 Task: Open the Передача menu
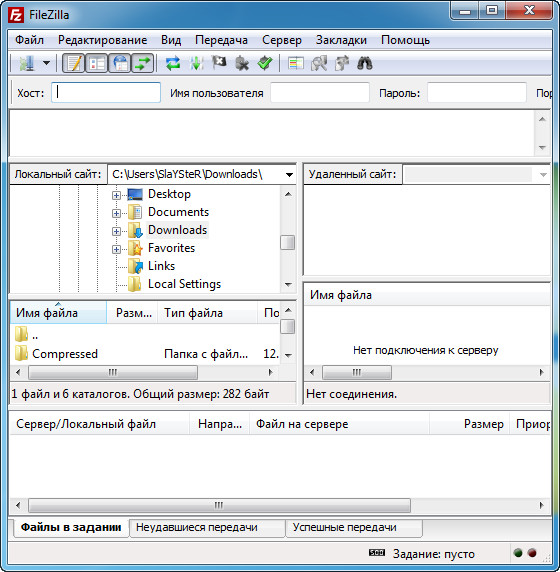pyautogui.click(x=221, y=40)
